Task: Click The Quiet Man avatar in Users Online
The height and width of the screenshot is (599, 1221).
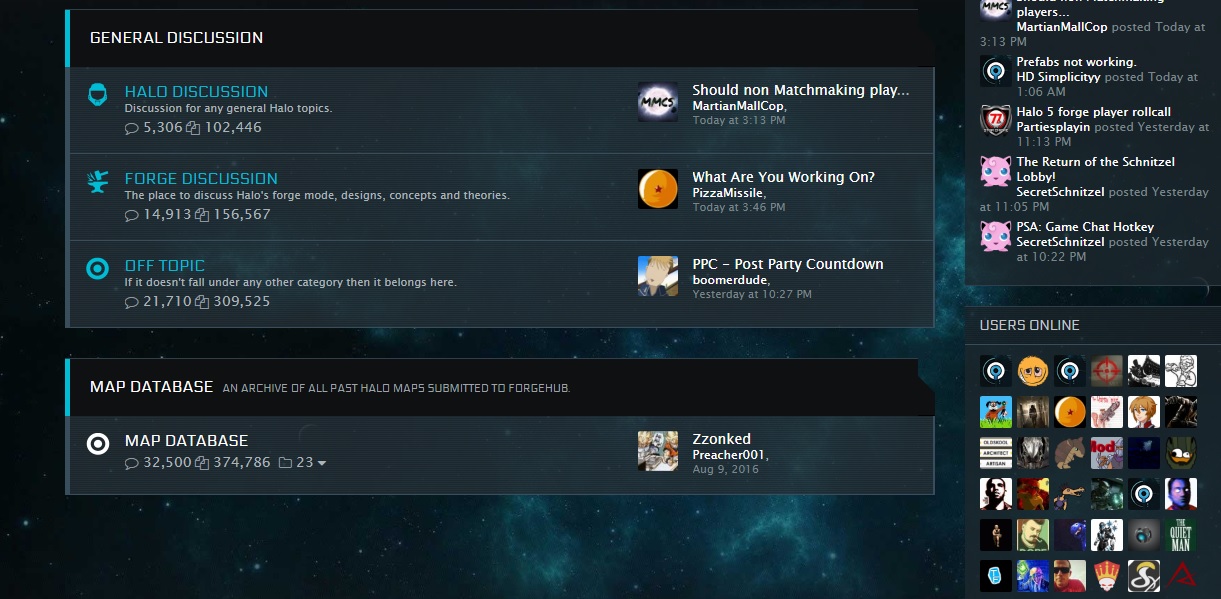Action: coord(1181,534)
